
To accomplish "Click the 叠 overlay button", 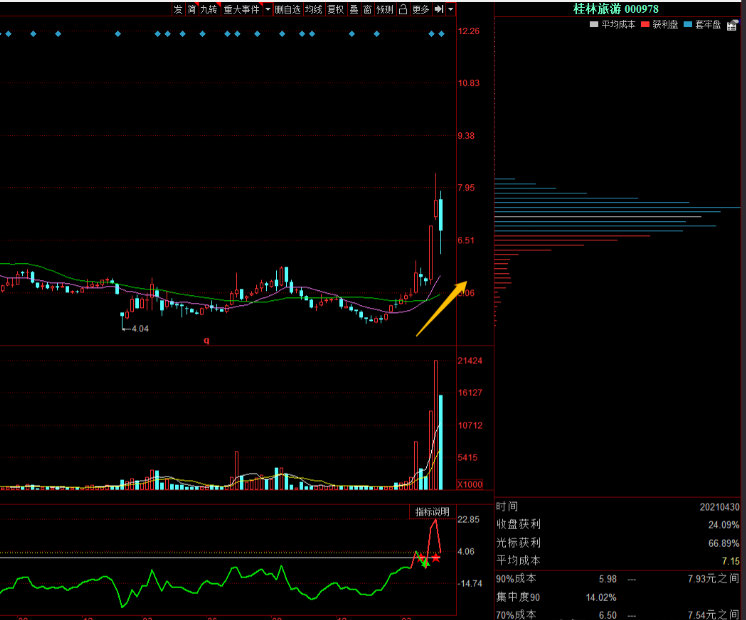I will pyautogui.click(x=354, y=9).
